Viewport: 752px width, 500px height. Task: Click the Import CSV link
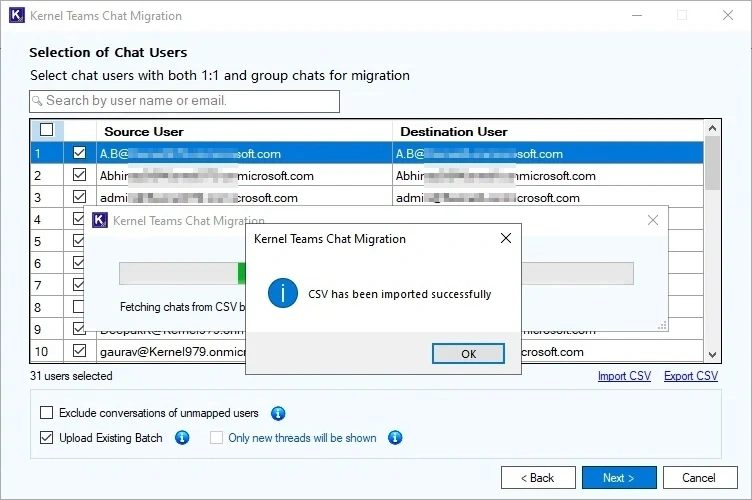(624, 376)
